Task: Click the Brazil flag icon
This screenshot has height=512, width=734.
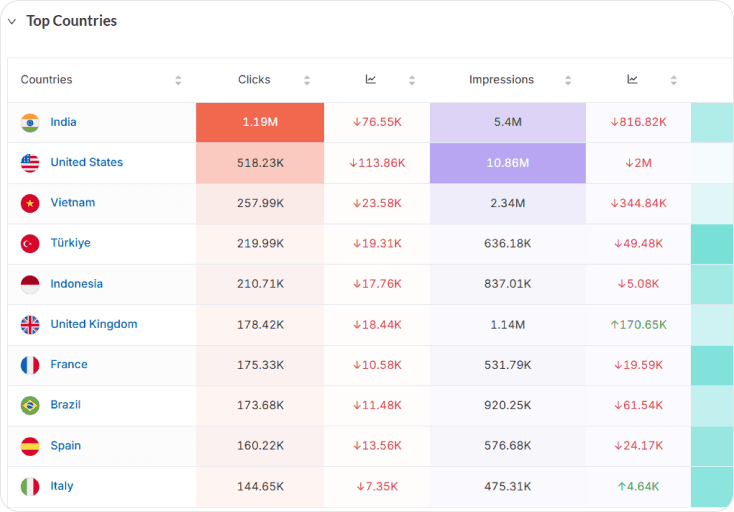Action: pos(30,405)
